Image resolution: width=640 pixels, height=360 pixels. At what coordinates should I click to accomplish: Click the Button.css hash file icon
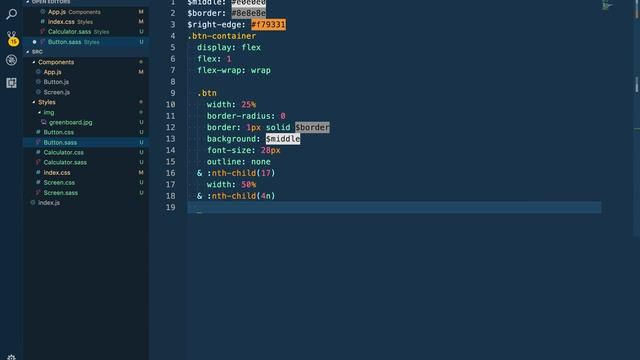[x=38, y=132]
